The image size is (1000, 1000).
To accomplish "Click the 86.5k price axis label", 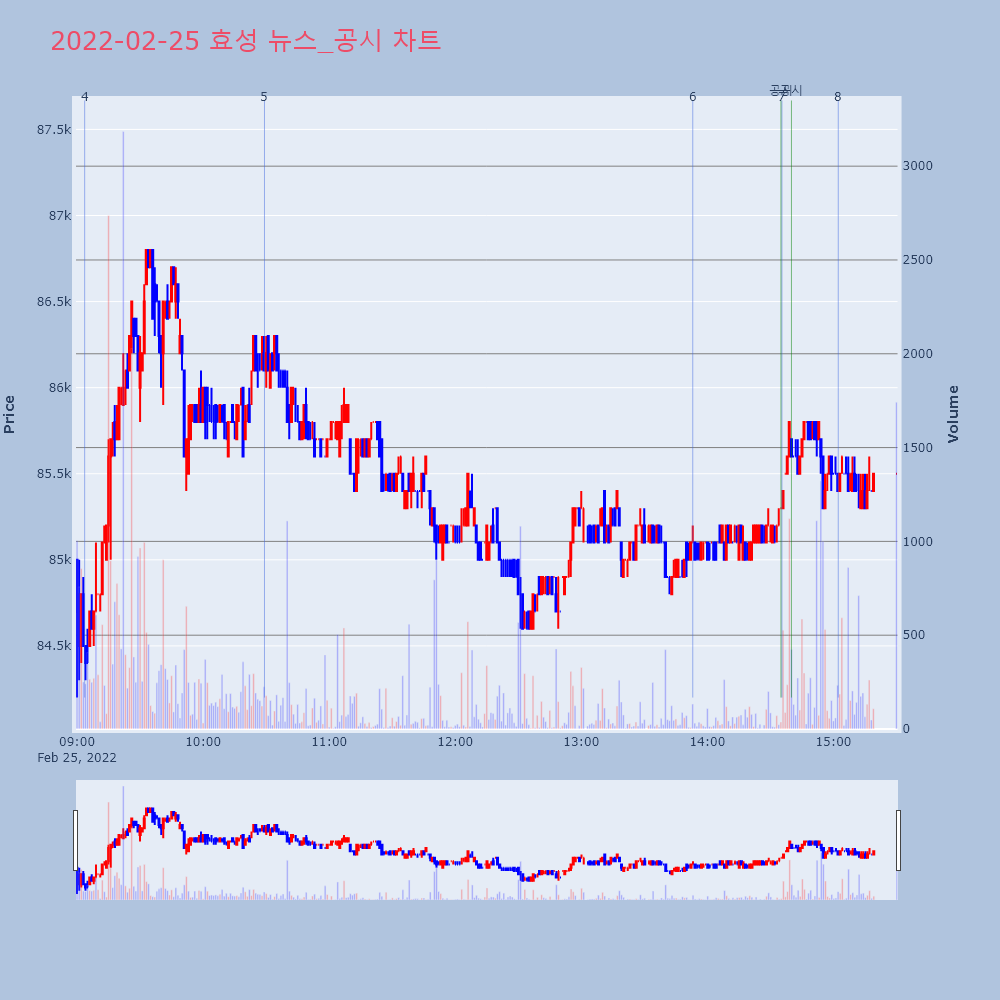I will [x=54, y=302].
